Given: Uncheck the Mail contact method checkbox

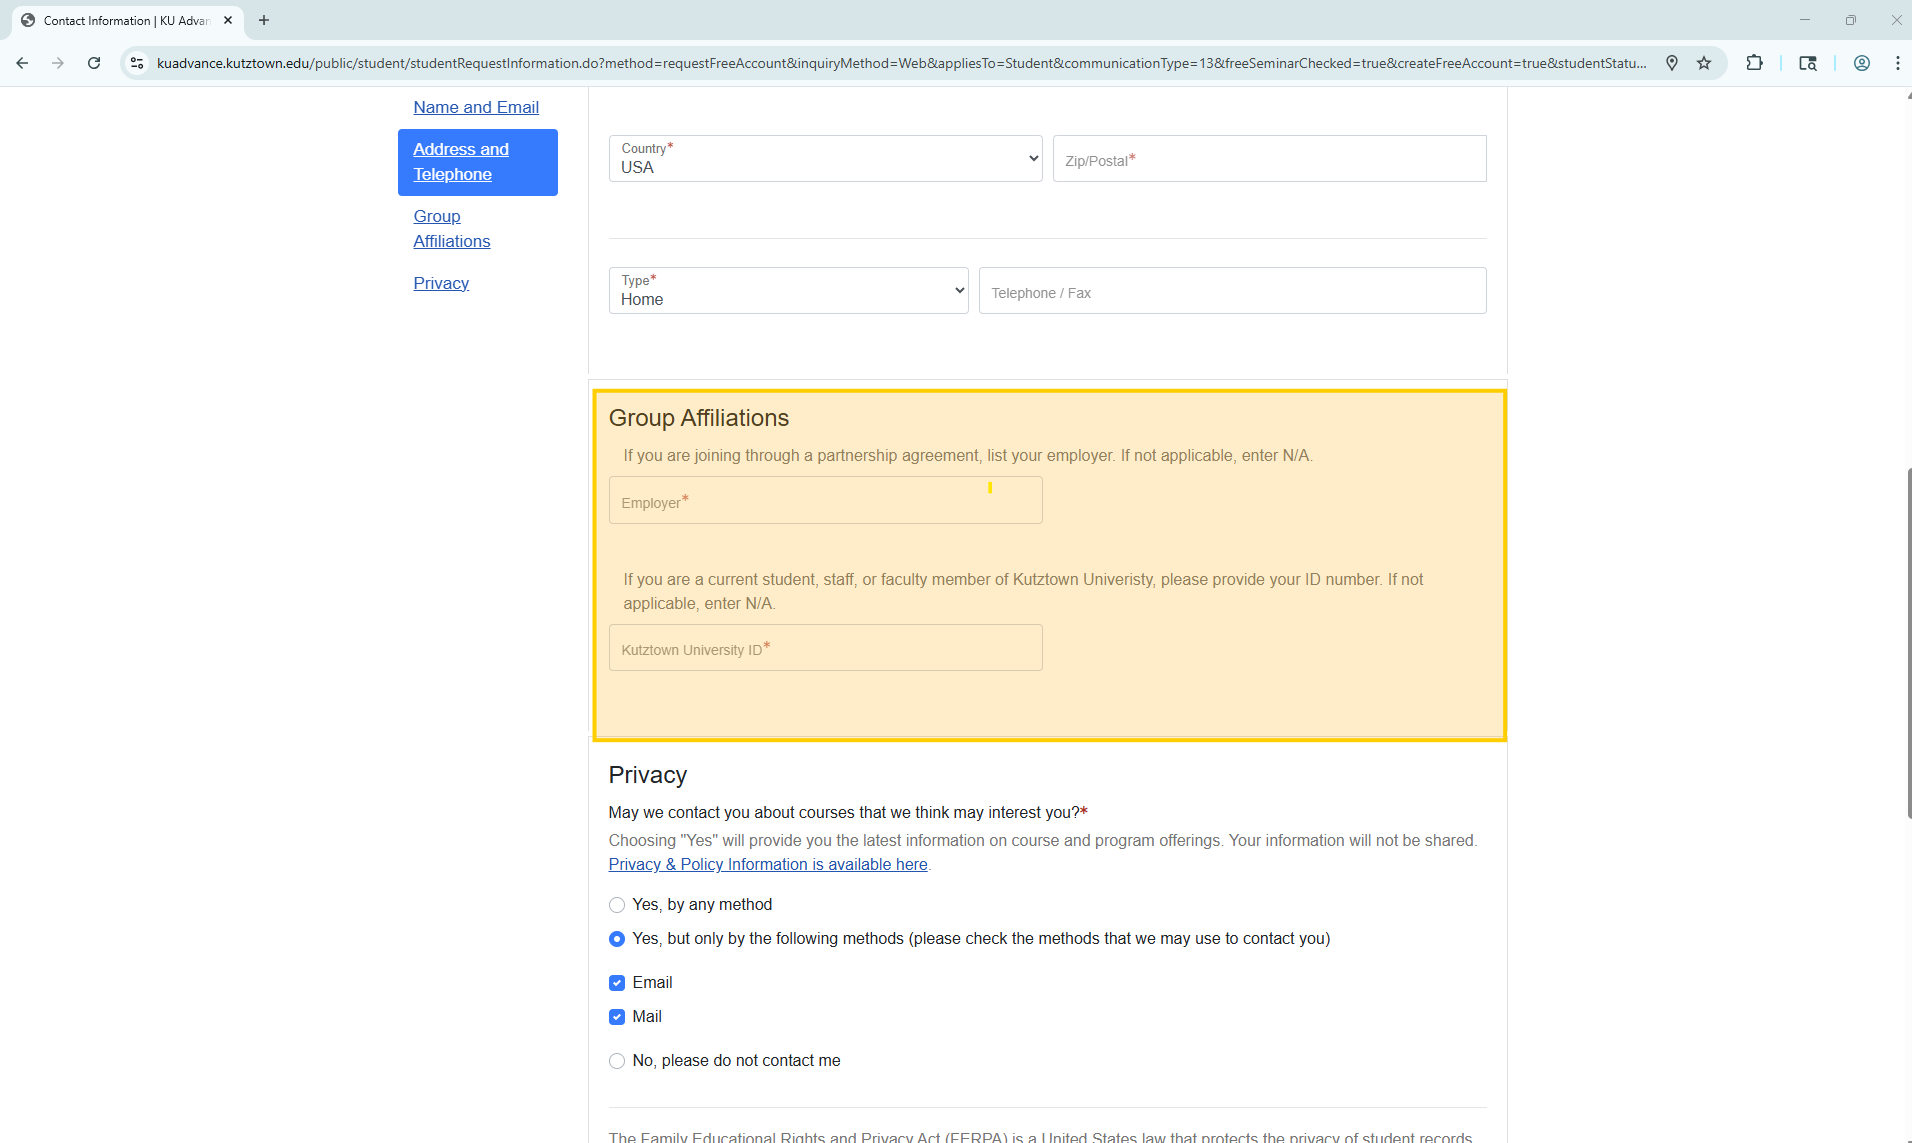Looking at the screenshot, I should (616, 1016).
